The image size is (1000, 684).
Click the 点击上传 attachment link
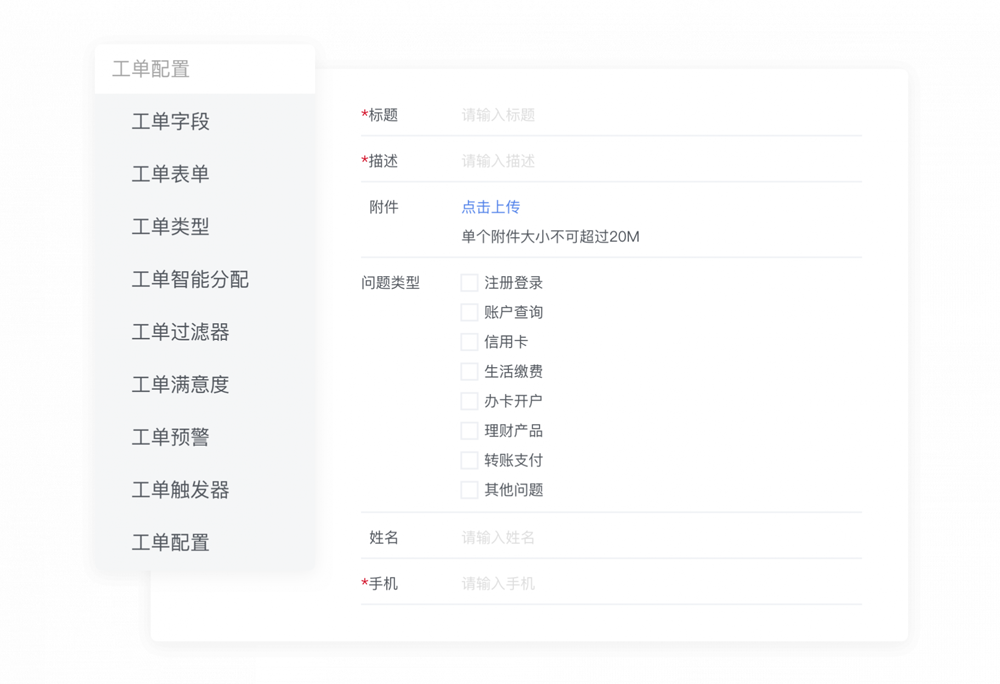point(490,207)
